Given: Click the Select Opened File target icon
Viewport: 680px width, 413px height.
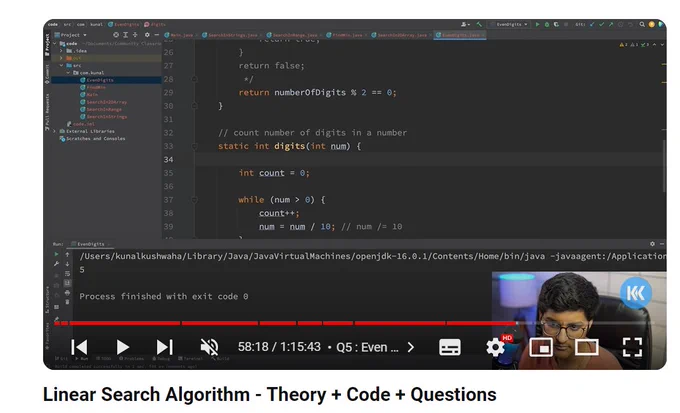Looking at the screenshot, I should 116,35.
